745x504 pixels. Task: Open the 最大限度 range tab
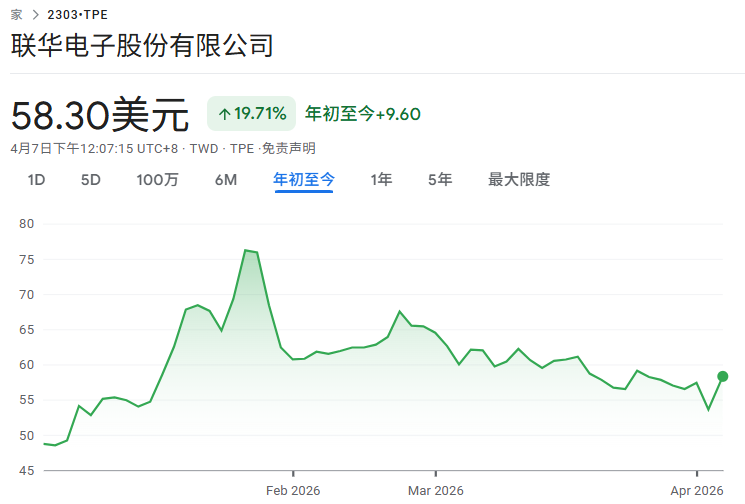519,180
